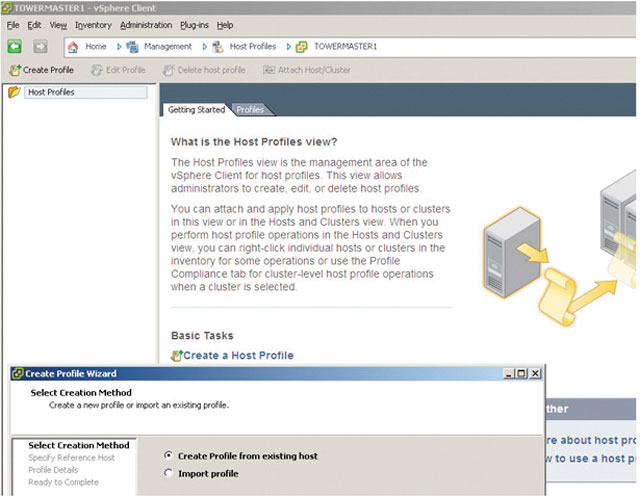Click the Ready to Complete wizard step

63,482
